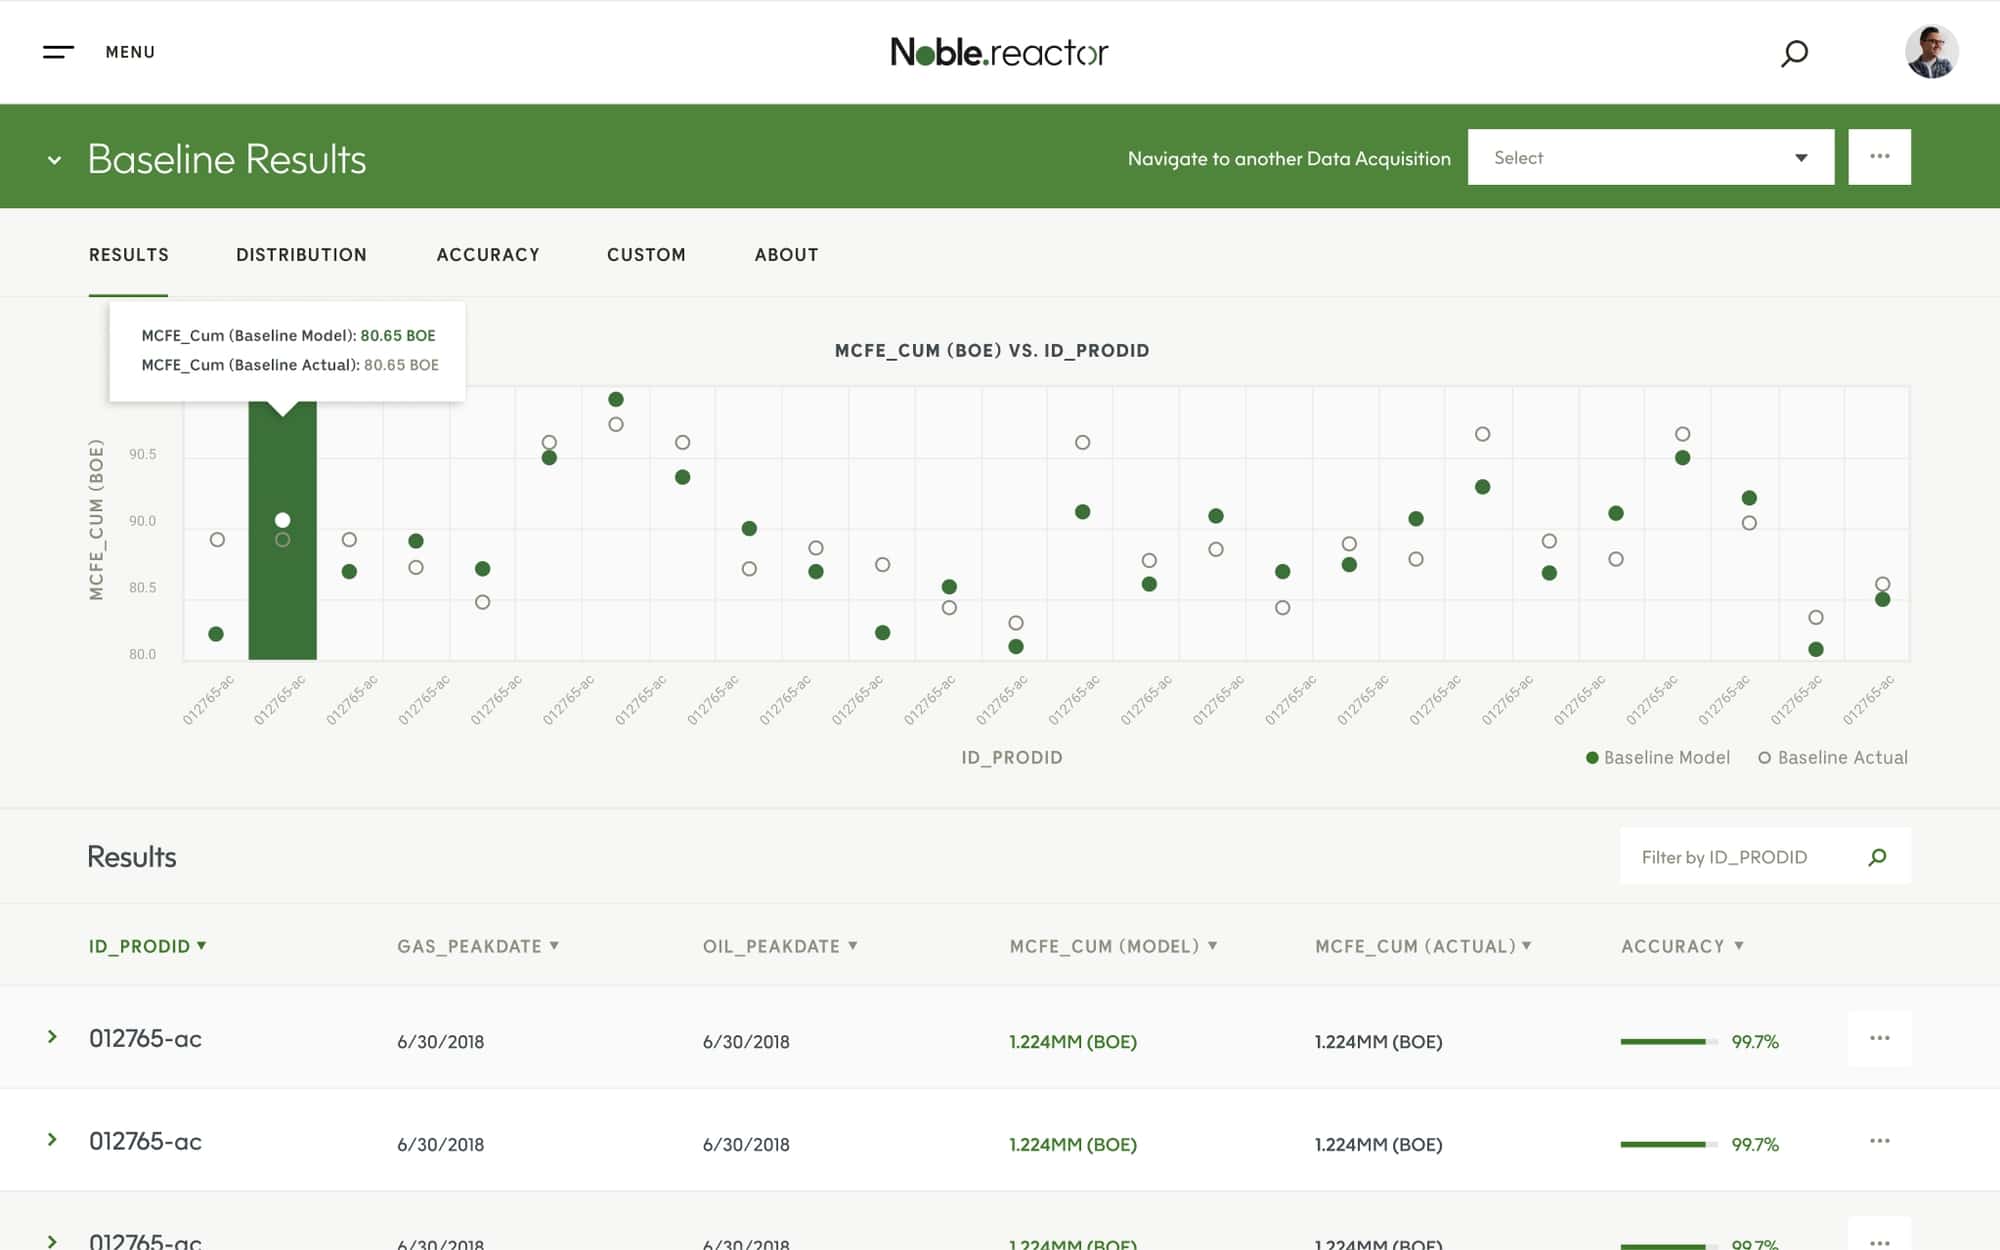Select the ABOUT tab label
2000x1250 pixels.
785,254
